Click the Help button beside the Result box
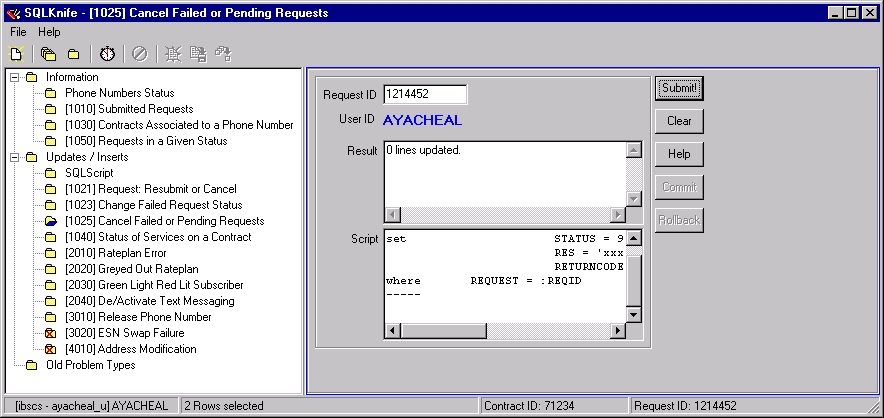 (679, 154)
